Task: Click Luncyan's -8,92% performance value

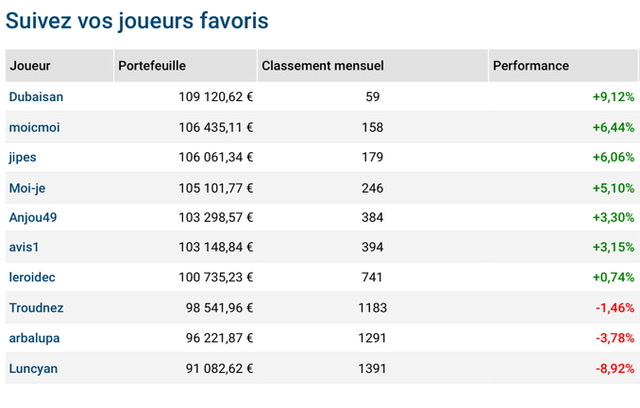Action: [615, 369]
